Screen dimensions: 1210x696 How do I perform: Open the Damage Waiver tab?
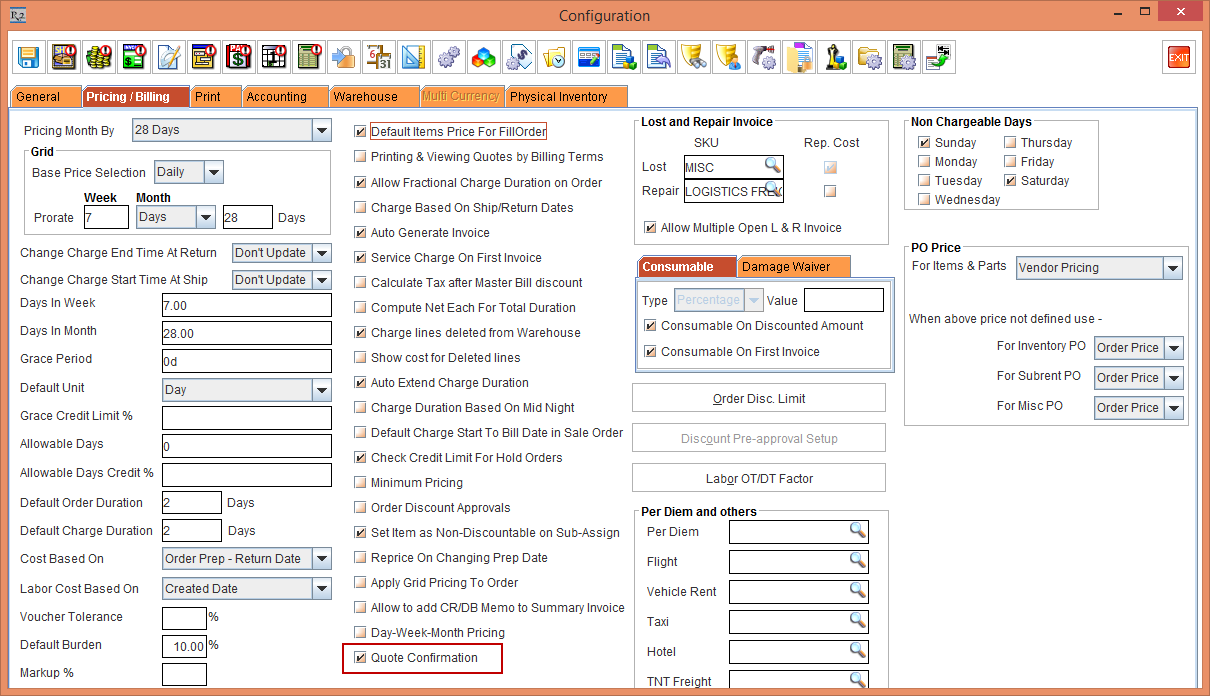click(x=793, y=267)
